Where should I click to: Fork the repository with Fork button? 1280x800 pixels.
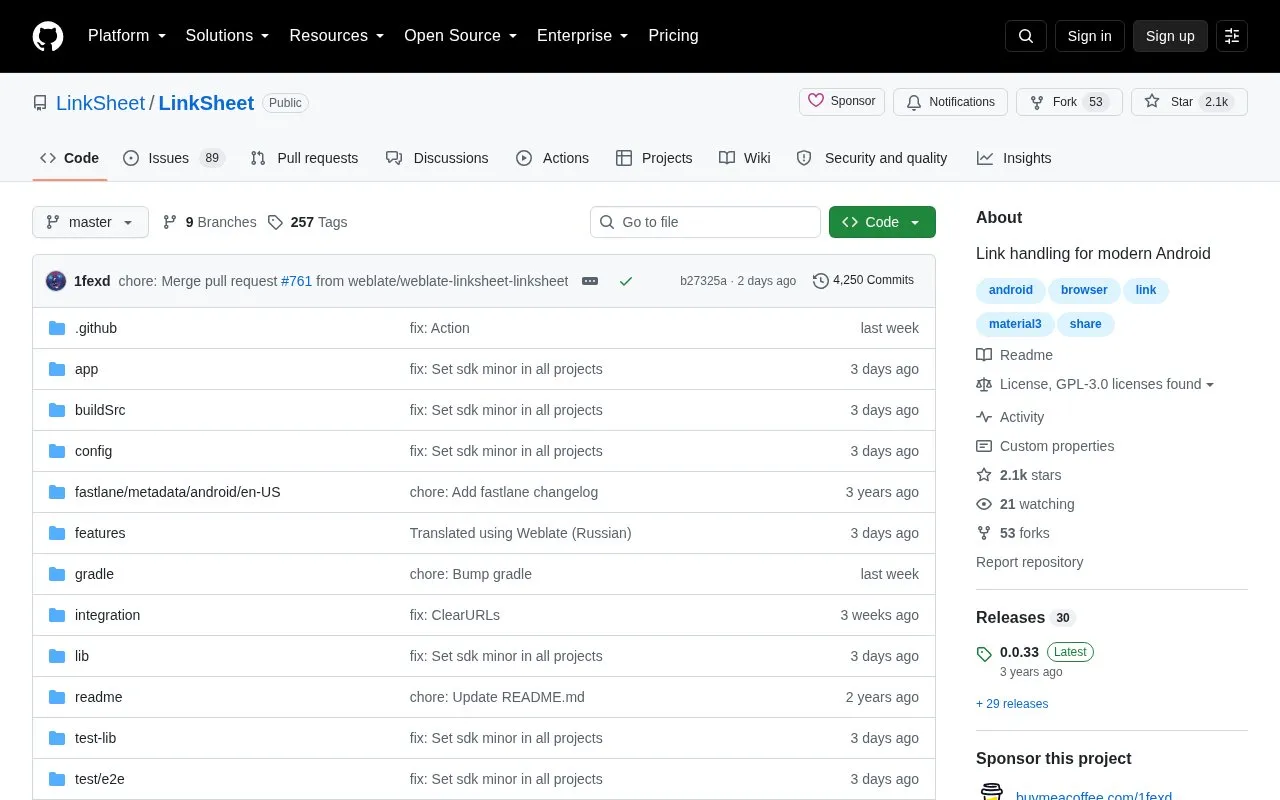coord(1069,102)
